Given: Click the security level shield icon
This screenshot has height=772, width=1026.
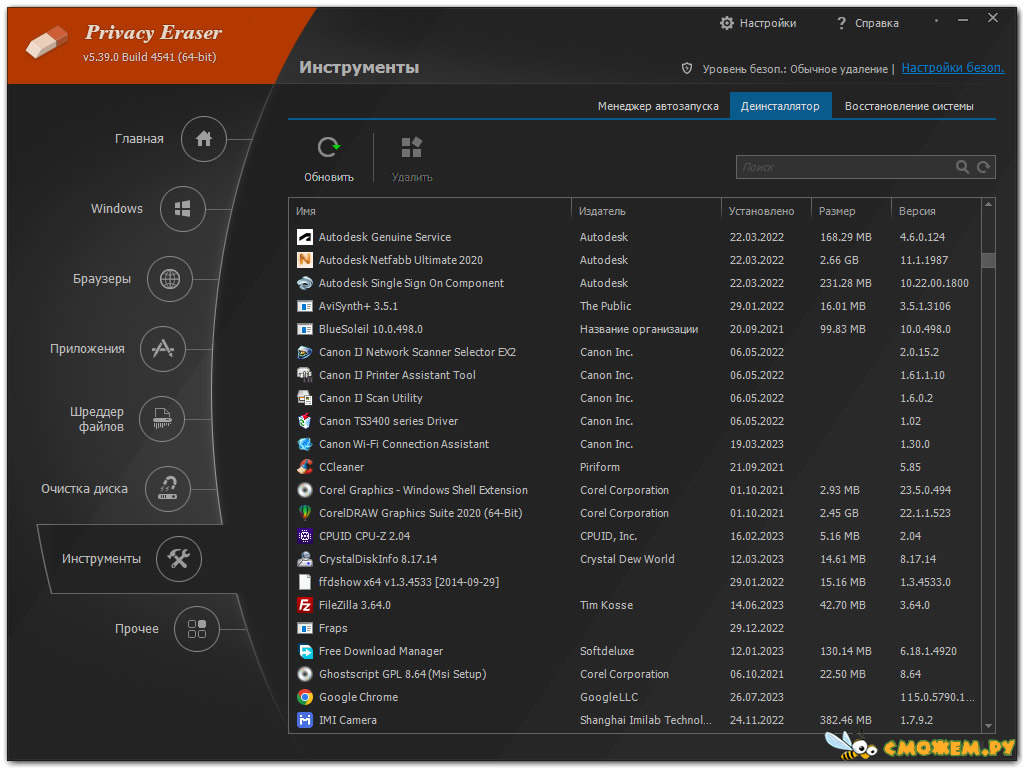Looking at the screenshot, I should (686, 68).
